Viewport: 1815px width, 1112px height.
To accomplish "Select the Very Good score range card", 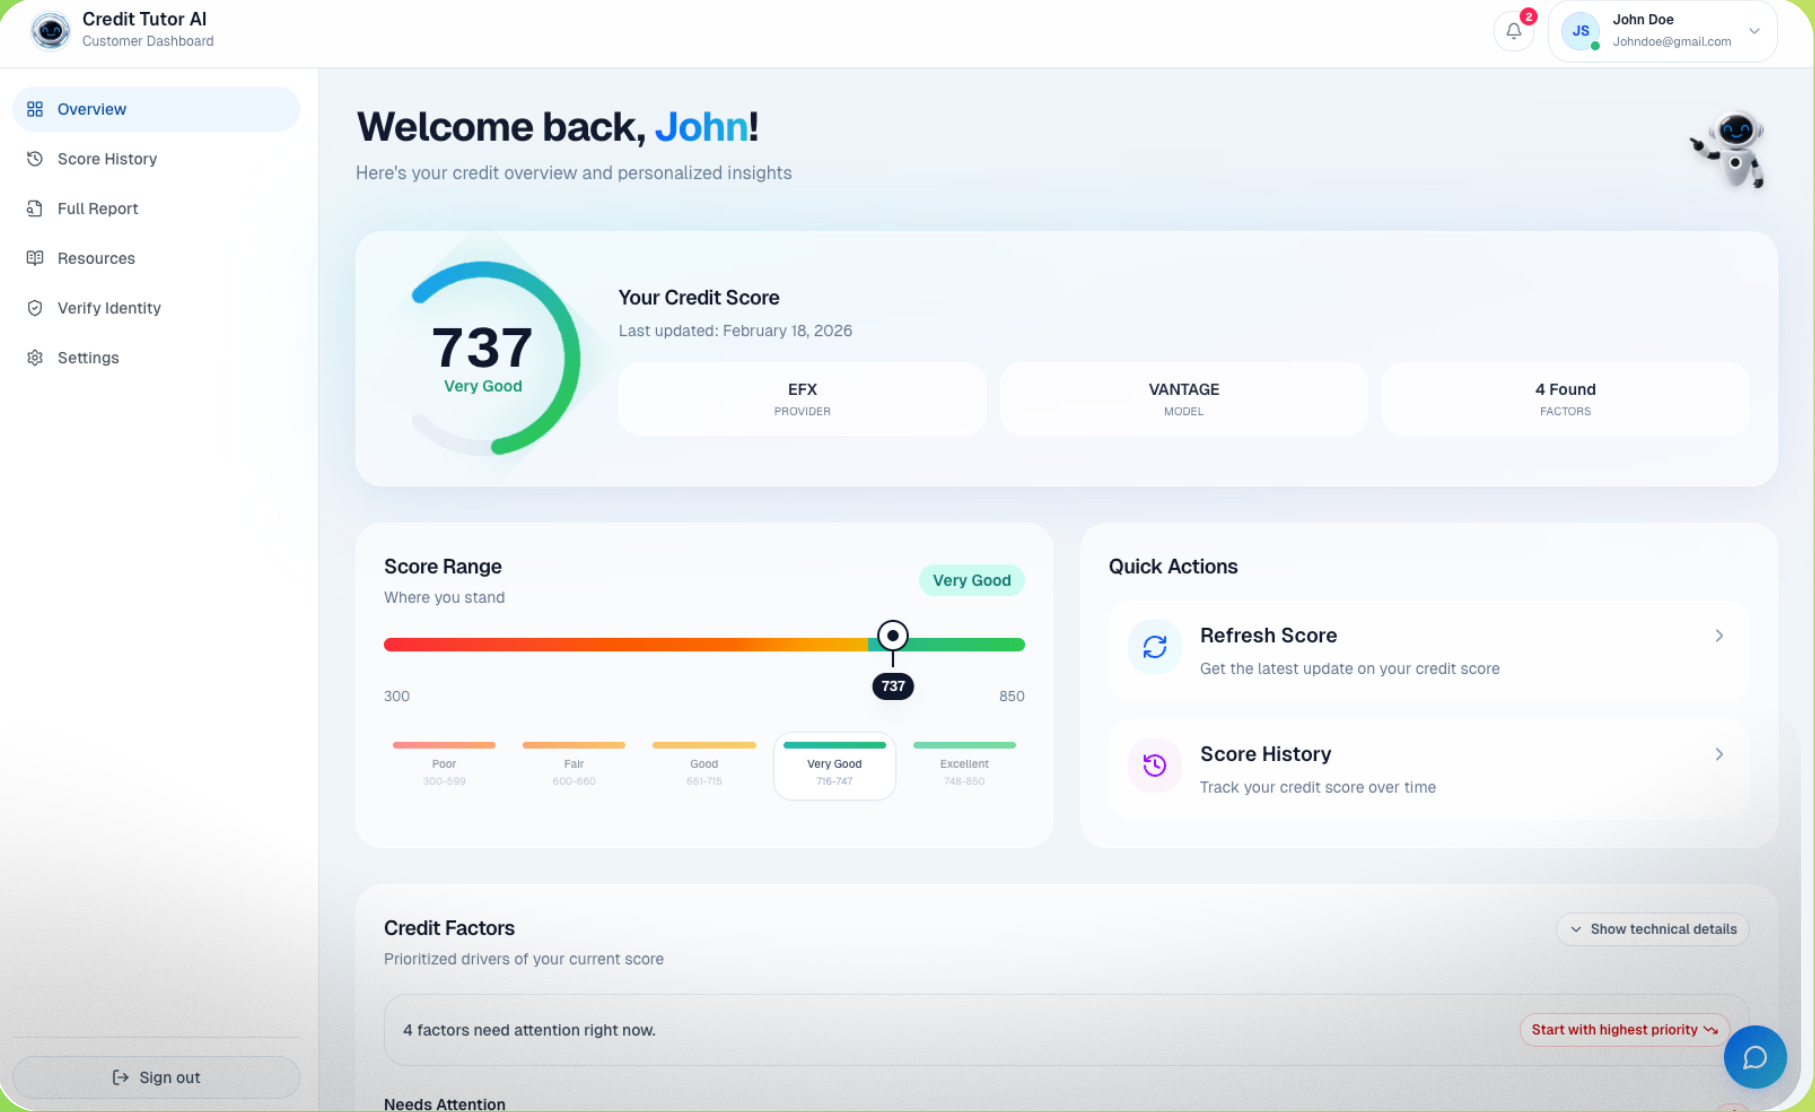I will pyautogui.click(x=834, y=767).
